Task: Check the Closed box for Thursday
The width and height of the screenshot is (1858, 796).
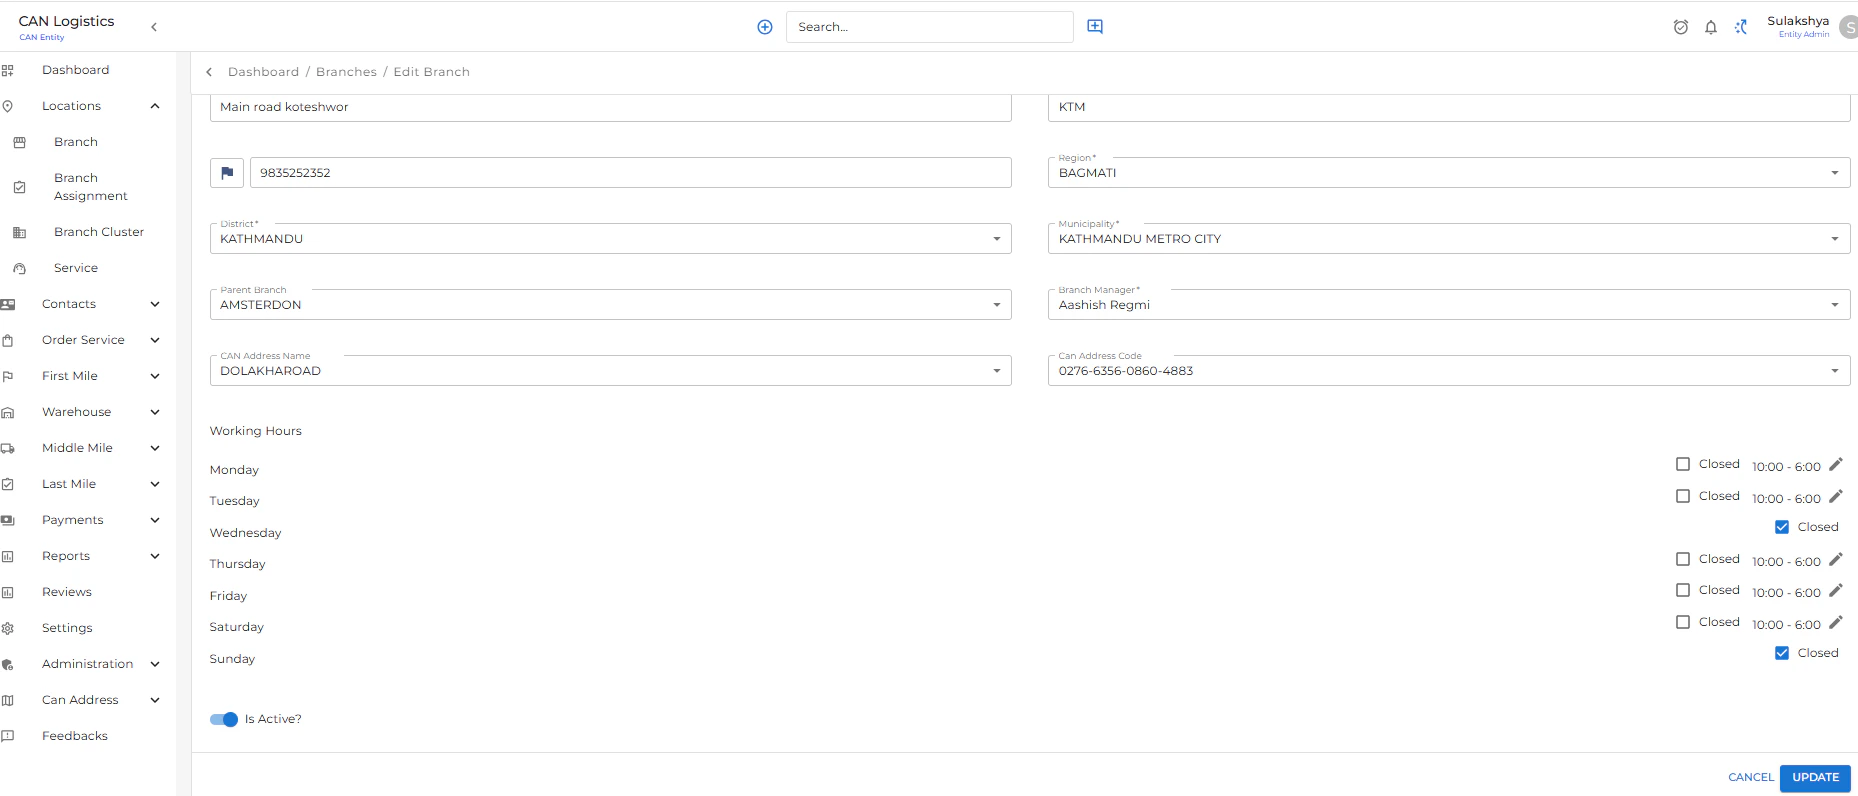Action: 1683,559
